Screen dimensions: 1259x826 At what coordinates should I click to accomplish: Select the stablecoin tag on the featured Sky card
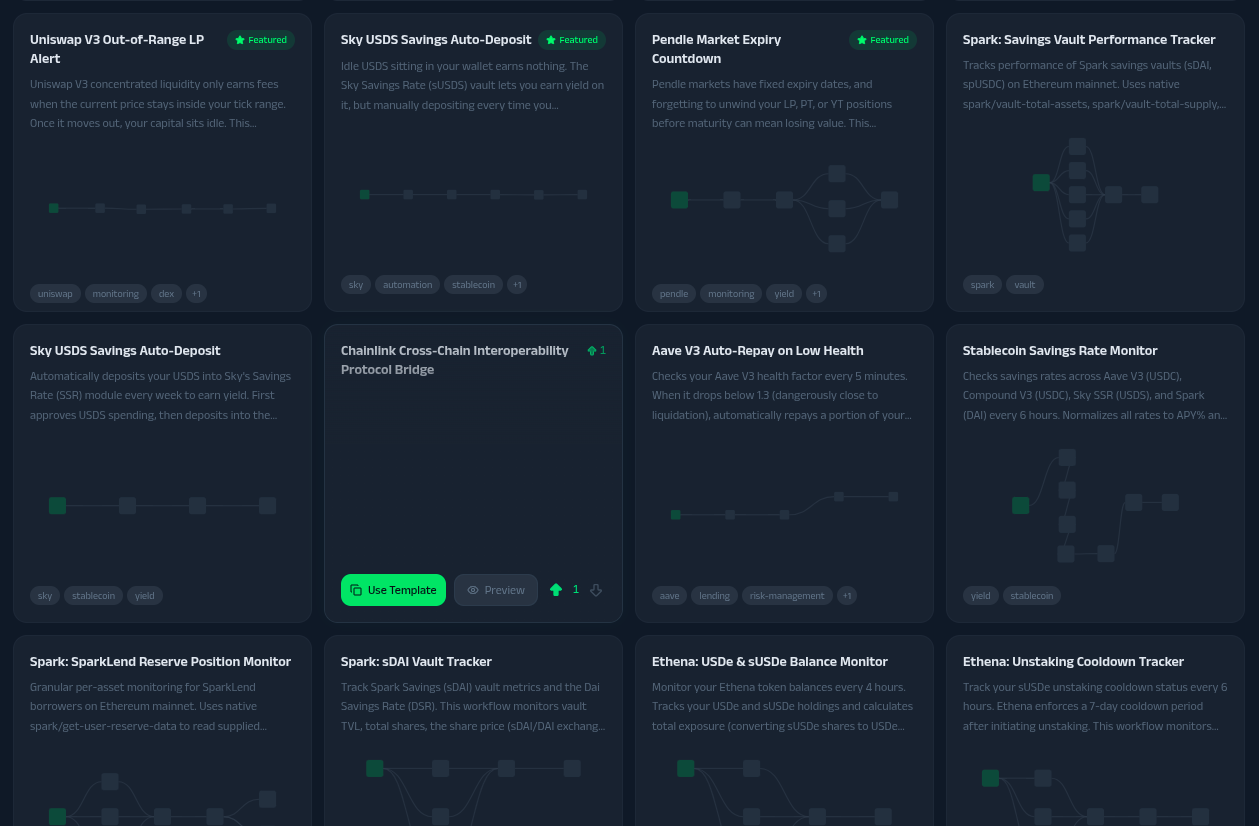[x=473, y=285]
